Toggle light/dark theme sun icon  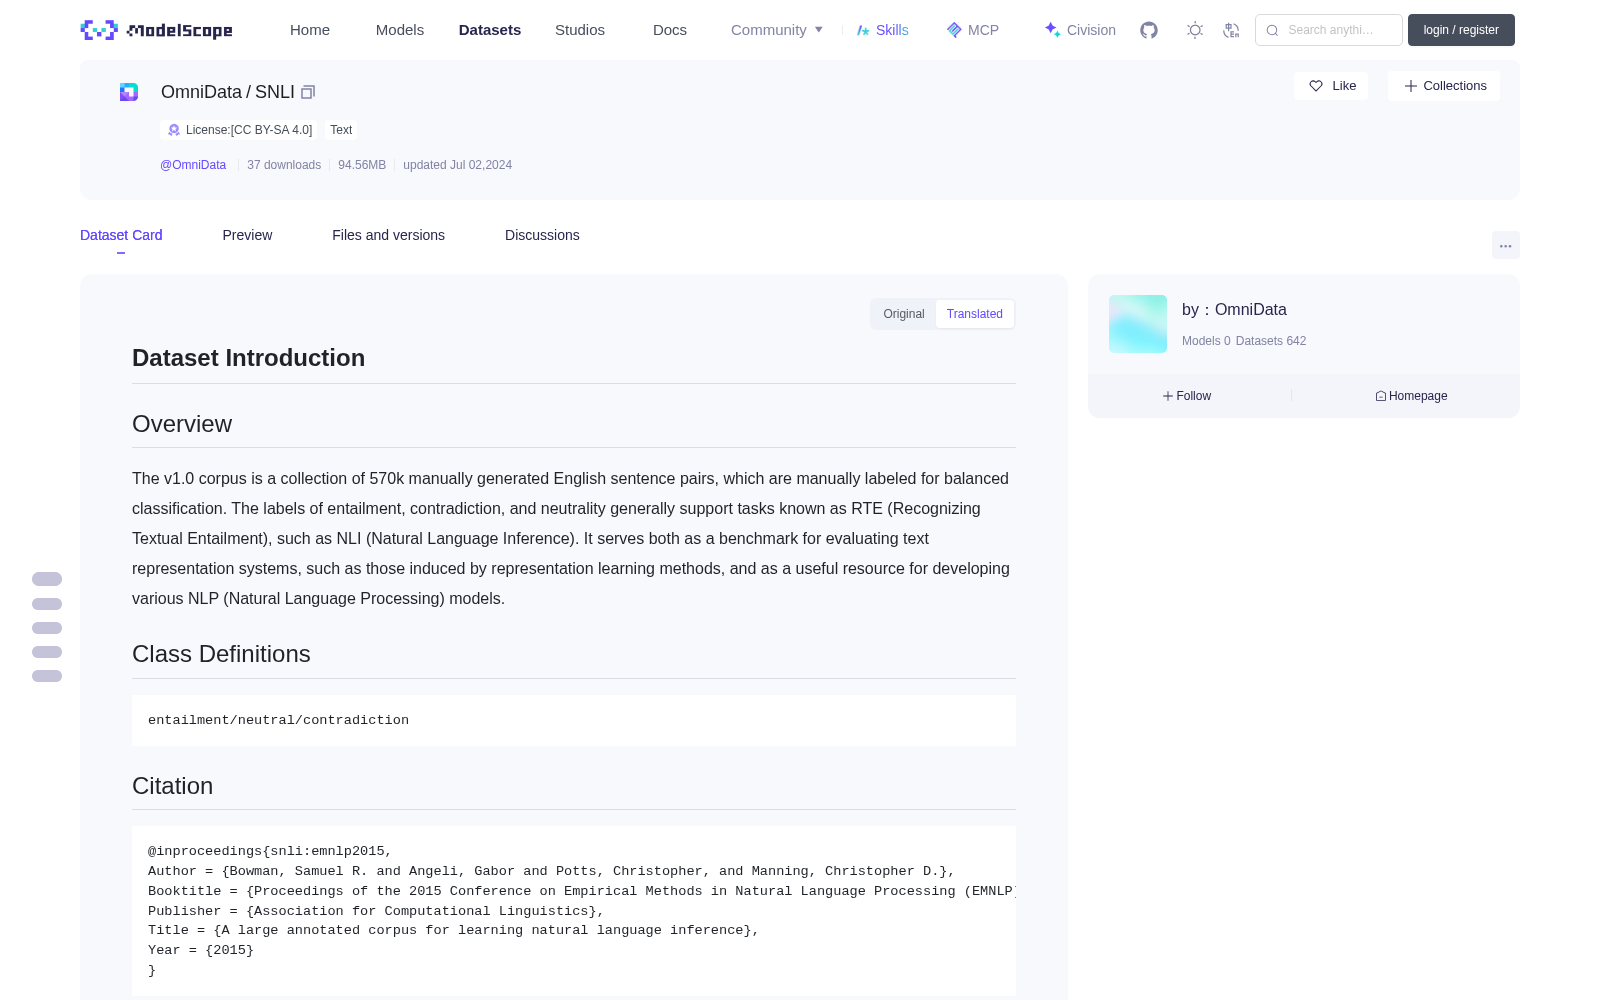1195,30
